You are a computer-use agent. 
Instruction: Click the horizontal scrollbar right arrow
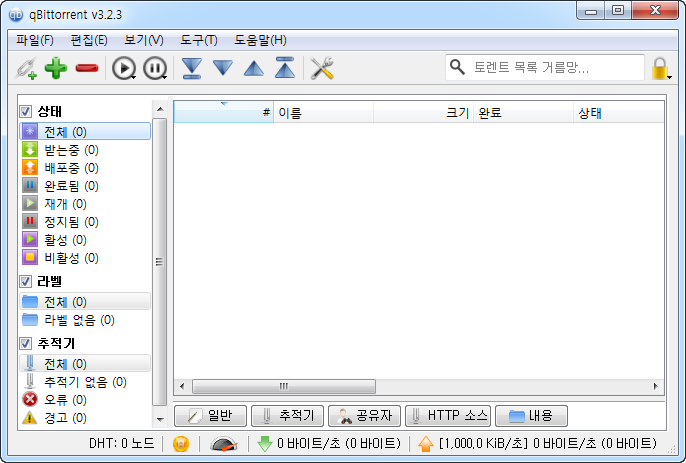(x=655, y=386)
